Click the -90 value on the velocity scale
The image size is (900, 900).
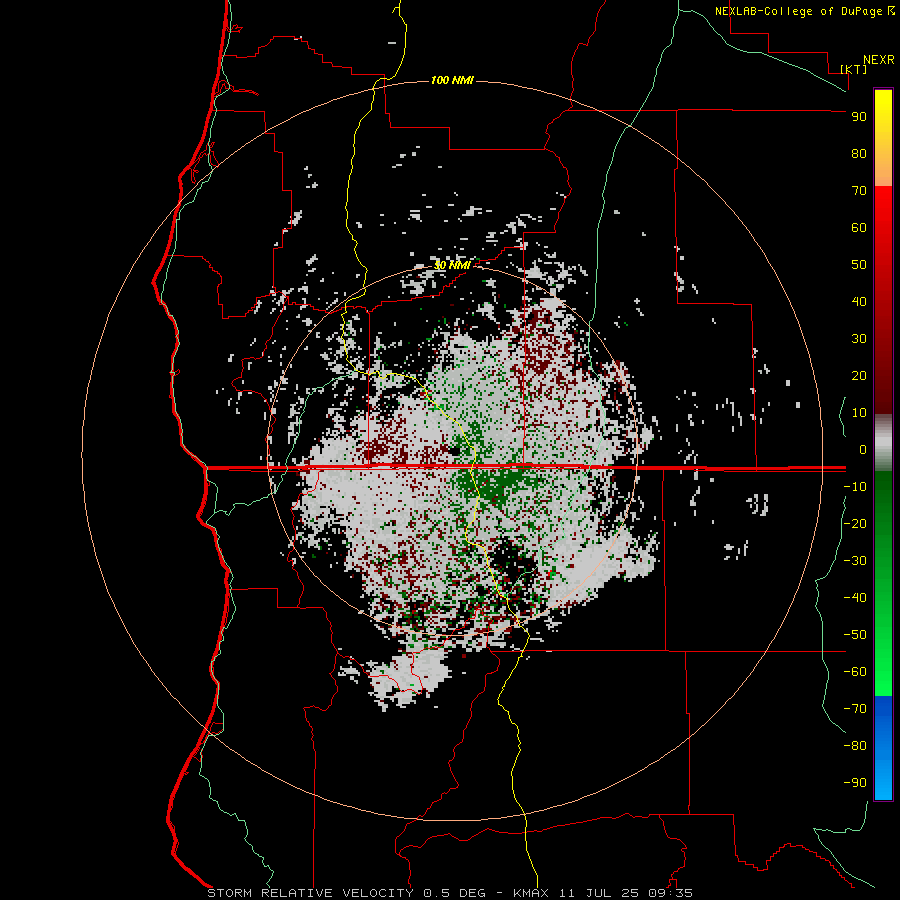pos(855,783)
